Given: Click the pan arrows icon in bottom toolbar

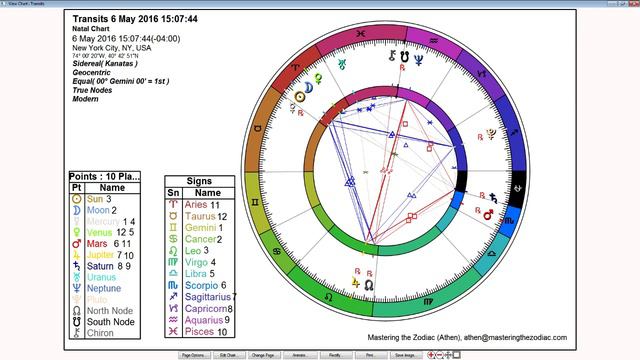Looking at the screenshot, I should click(449, 355).
